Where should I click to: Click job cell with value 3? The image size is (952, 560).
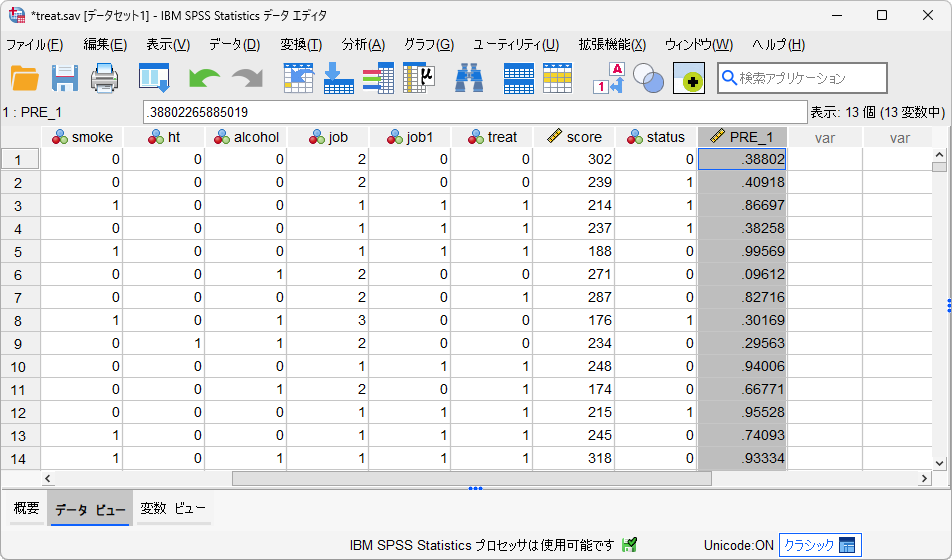tap(328, 321)
